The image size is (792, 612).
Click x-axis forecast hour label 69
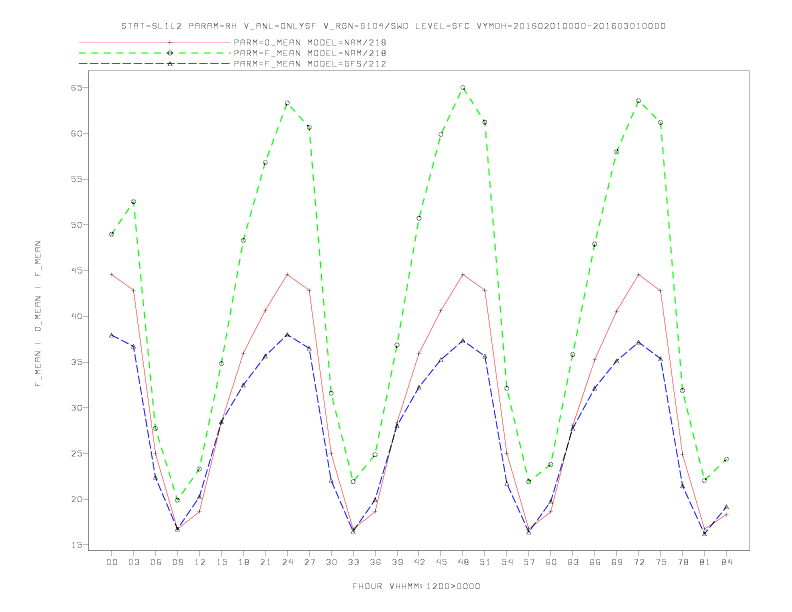pos(617,562)
